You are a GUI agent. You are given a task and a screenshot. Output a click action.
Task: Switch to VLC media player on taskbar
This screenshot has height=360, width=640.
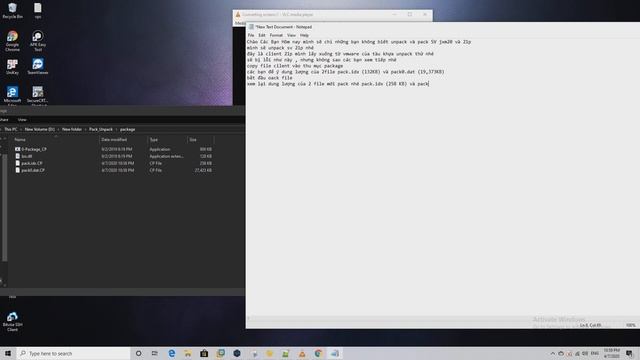point(302,353)
